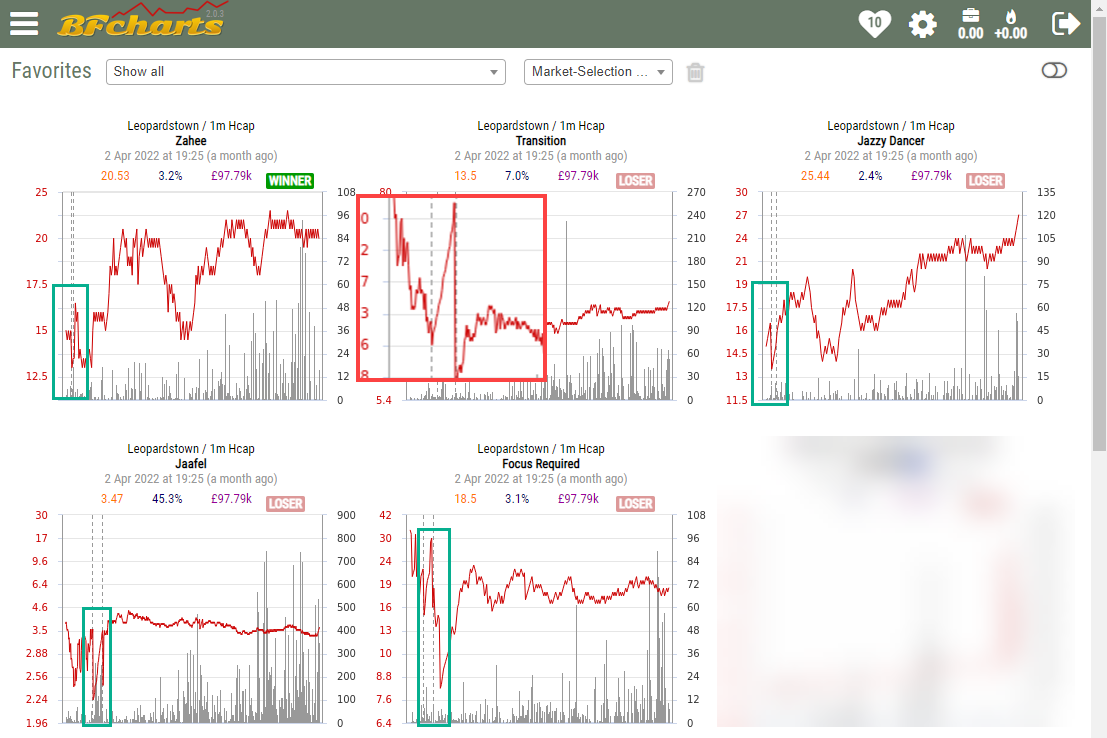Open favorites heart icon showing 10

pos(874,23)
